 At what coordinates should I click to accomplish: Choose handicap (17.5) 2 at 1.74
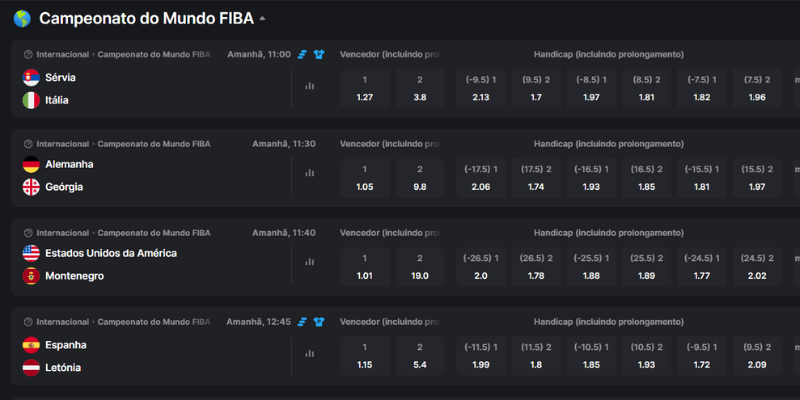click(x=535, y=177)
